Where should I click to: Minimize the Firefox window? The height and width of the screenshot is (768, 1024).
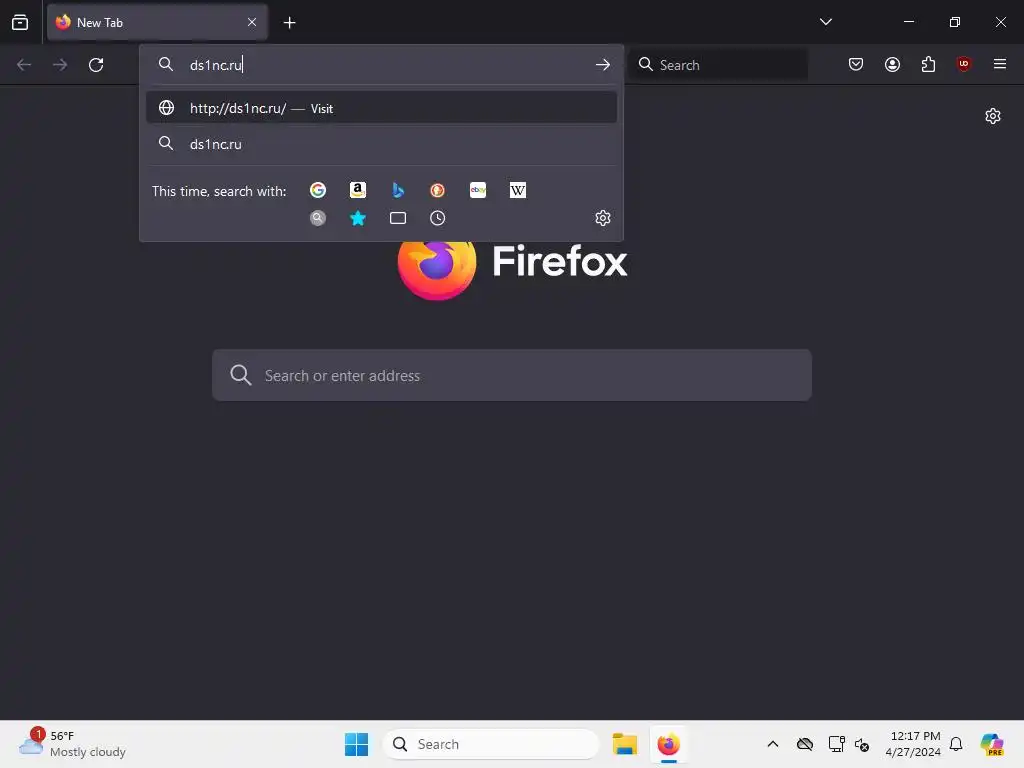(x=908, y=22)
